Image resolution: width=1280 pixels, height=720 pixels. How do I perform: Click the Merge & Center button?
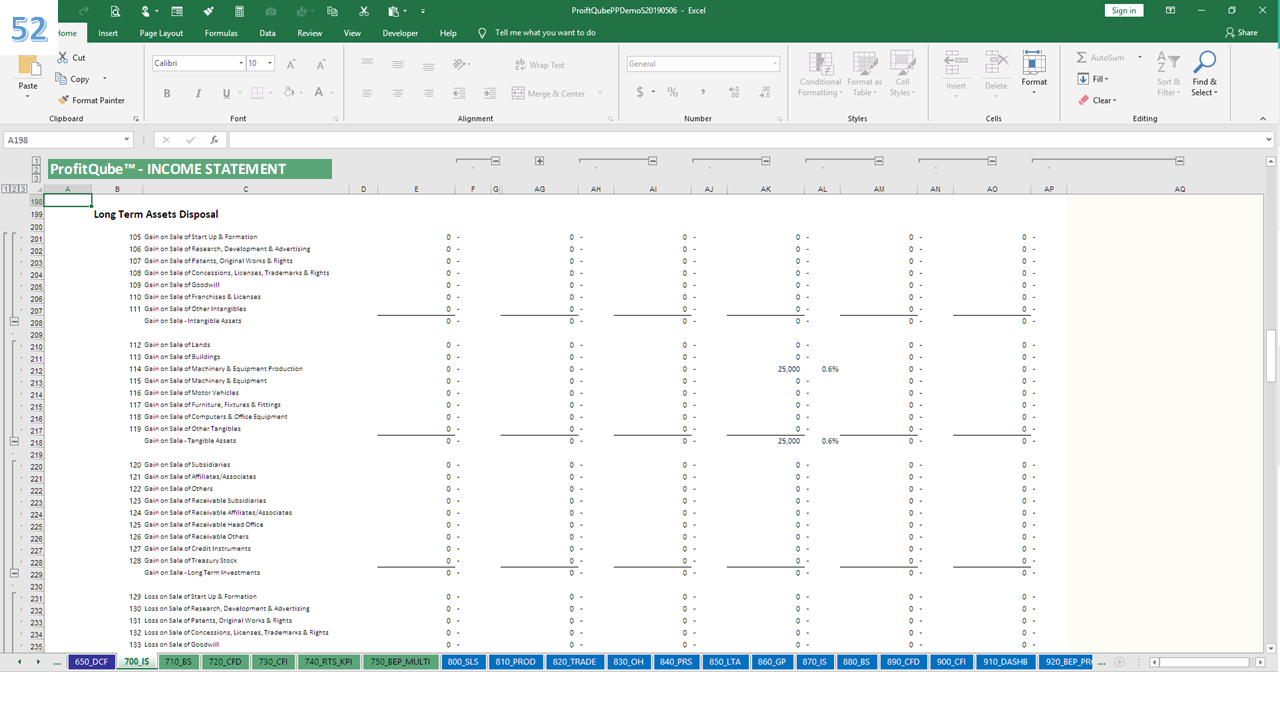point(548,94)
